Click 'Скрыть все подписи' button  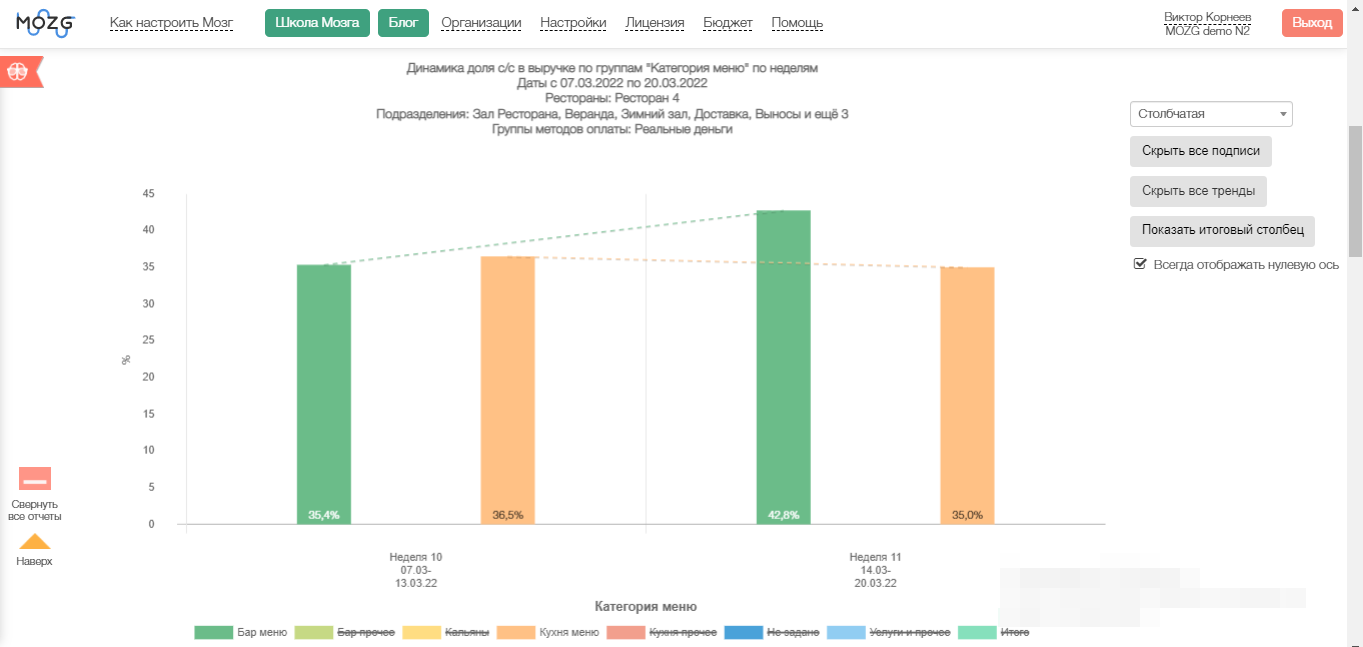click(x=1200, y=152)
